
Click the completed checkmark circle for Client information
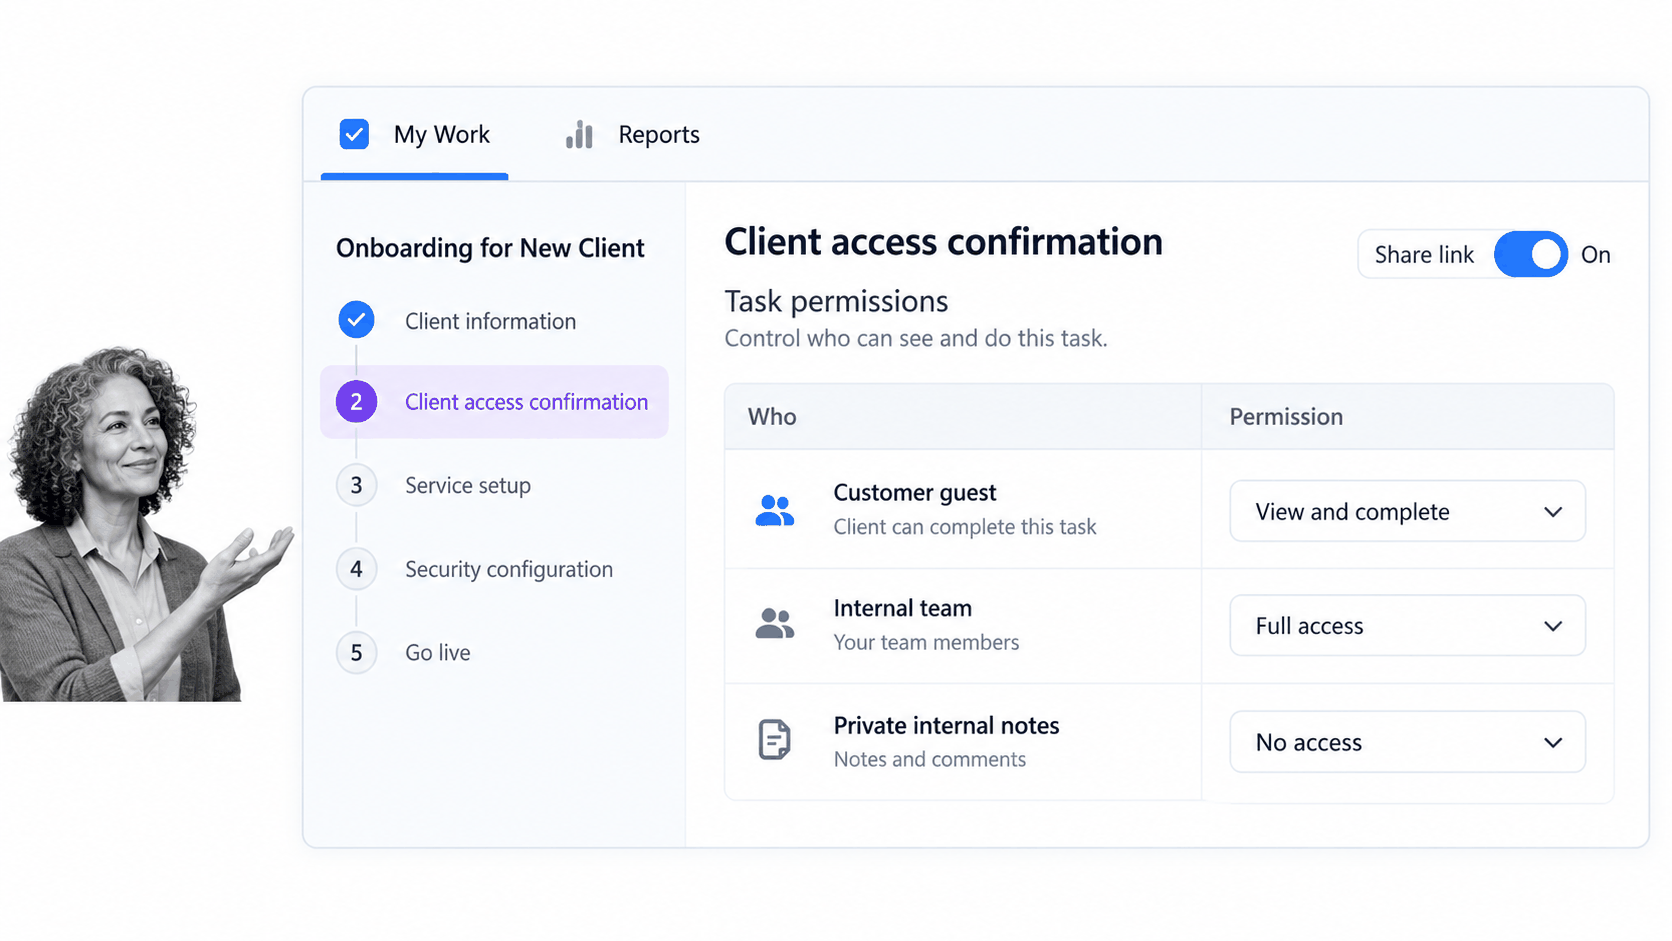click(356, 320)
